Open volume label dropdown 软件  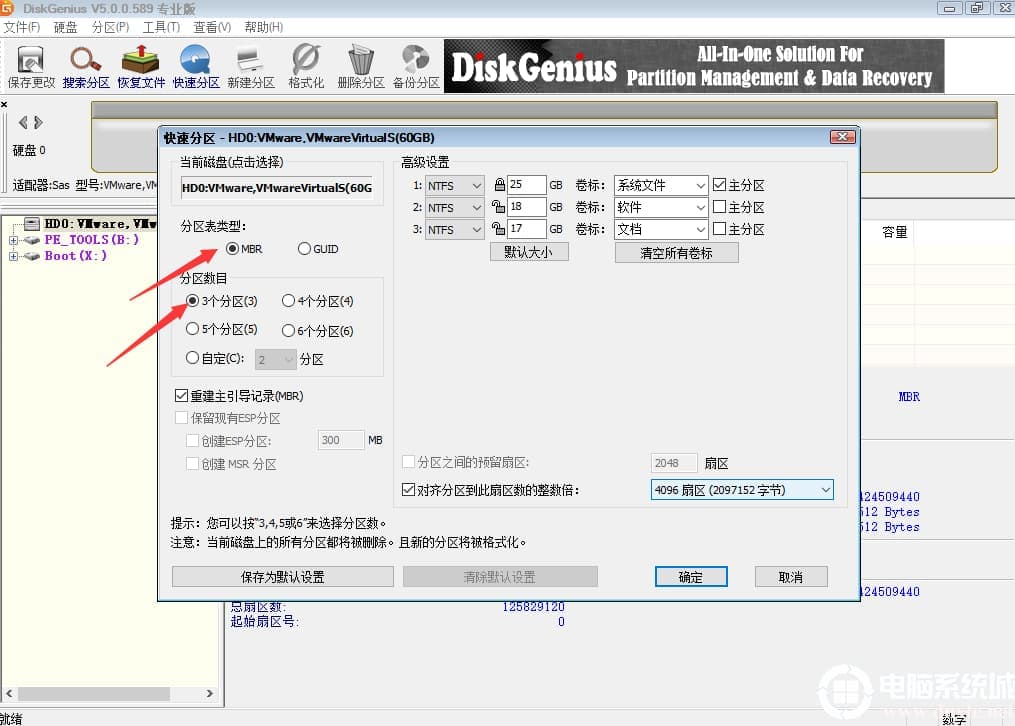click(661, 208)
